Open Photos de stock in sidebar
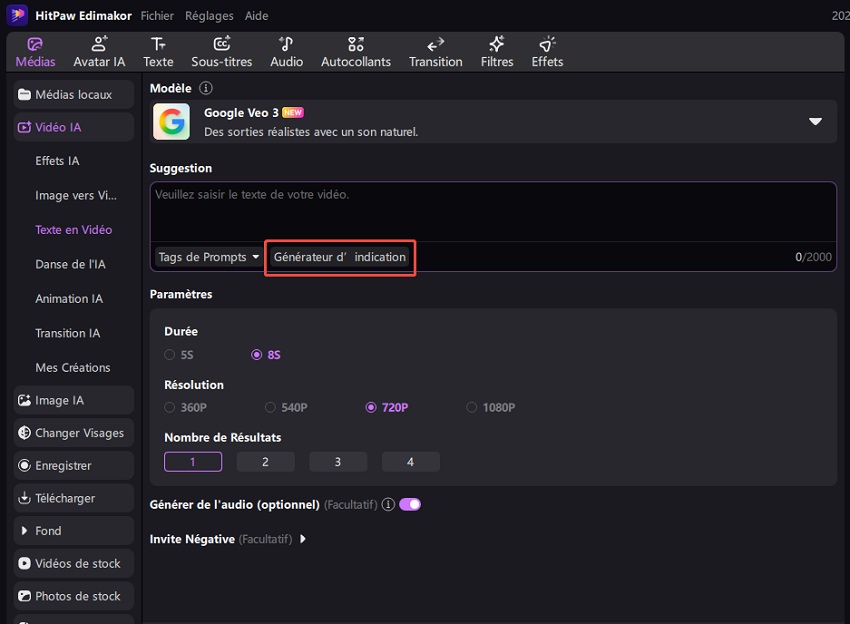This screenshot has height=624, width=850. pyautogui.click(x=74, y=596)
